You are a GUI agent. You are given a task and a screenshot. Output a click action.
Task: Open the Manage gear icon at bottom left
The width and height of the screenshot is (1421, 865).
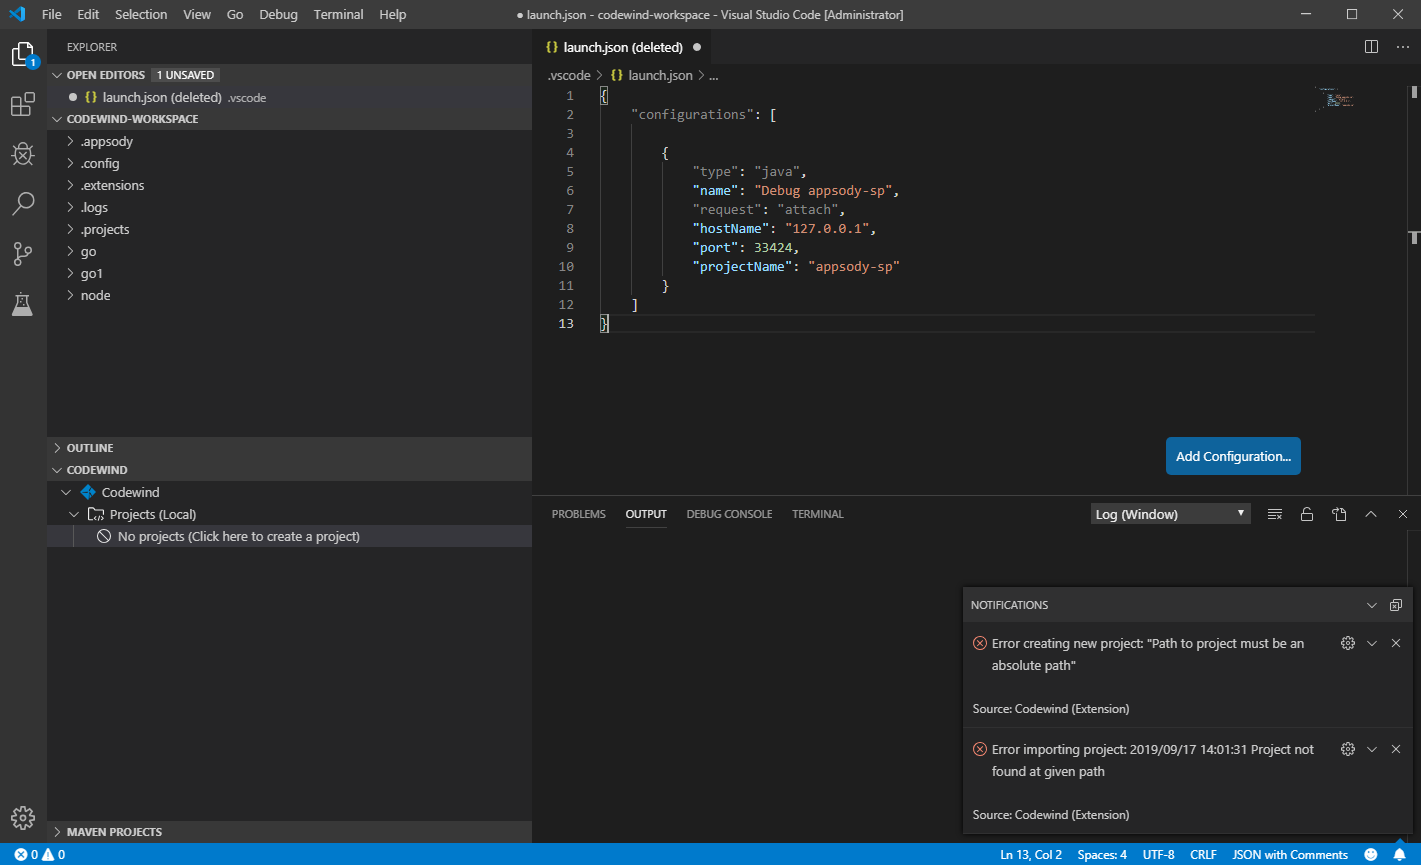point(22,817)
